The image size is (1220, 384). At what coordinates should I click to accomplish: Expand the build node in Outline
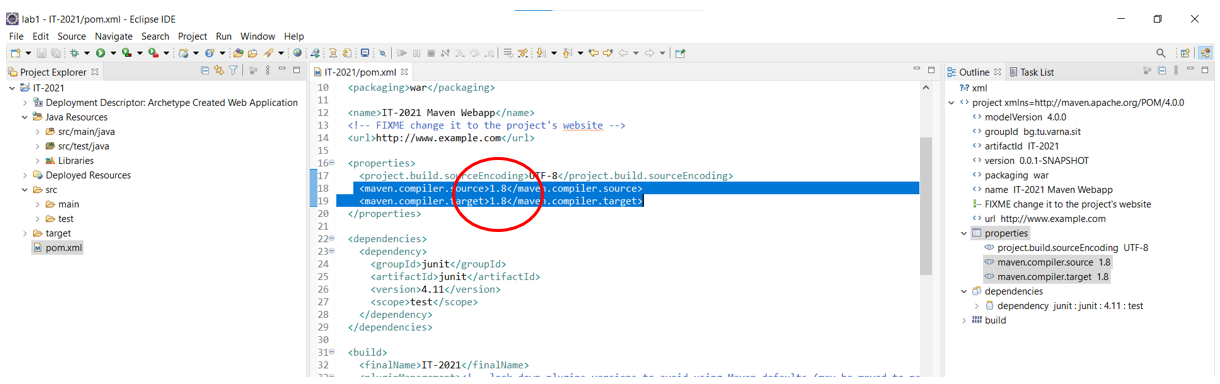click(x=964, y=320)
